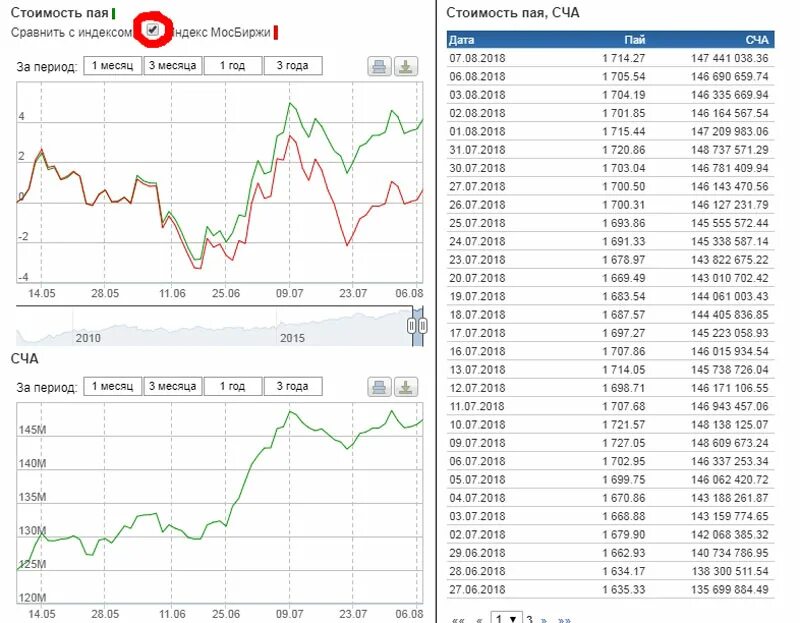Image resolution: width=800 pixels, height=623 pixels.
Task: Click the 'Пай' column header
Action: (635, 40)
